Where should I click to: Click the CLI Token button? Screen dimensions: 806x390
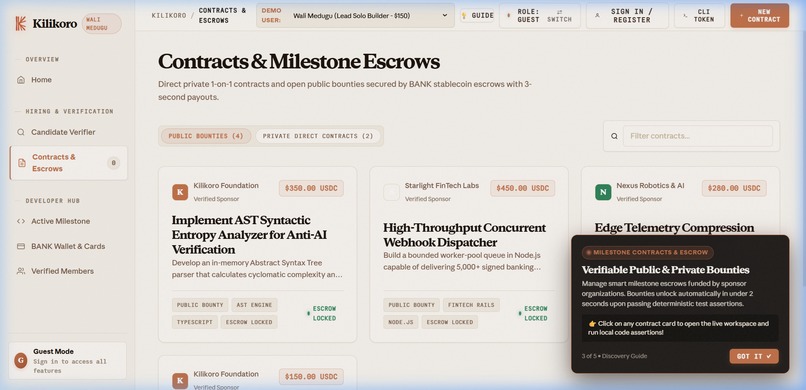click(x=699, y=15)
